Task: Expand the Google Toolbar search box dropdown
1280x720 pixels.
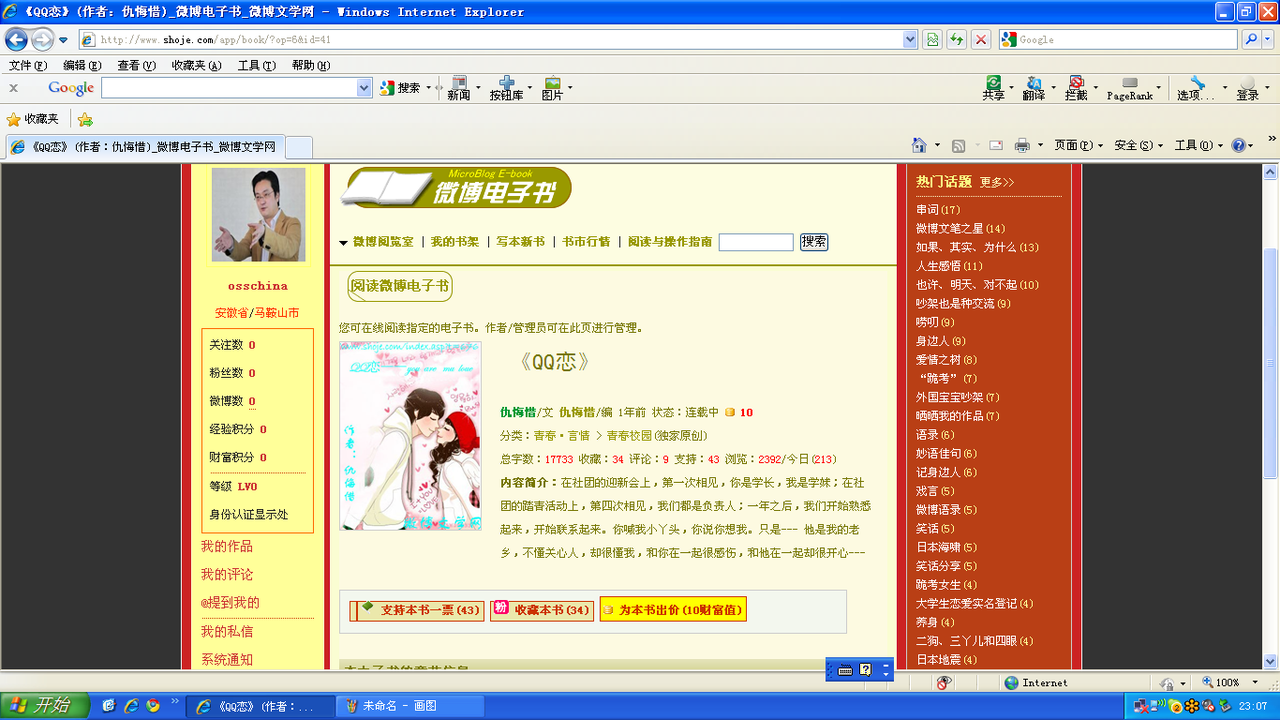Action: (364, 88)
